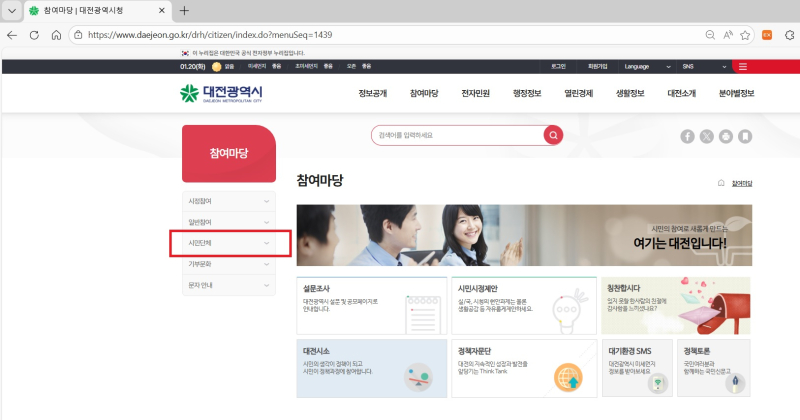Expand the 시민단체 sidebar menu
The width and height of the screenshot is (800, 420).
227,243
